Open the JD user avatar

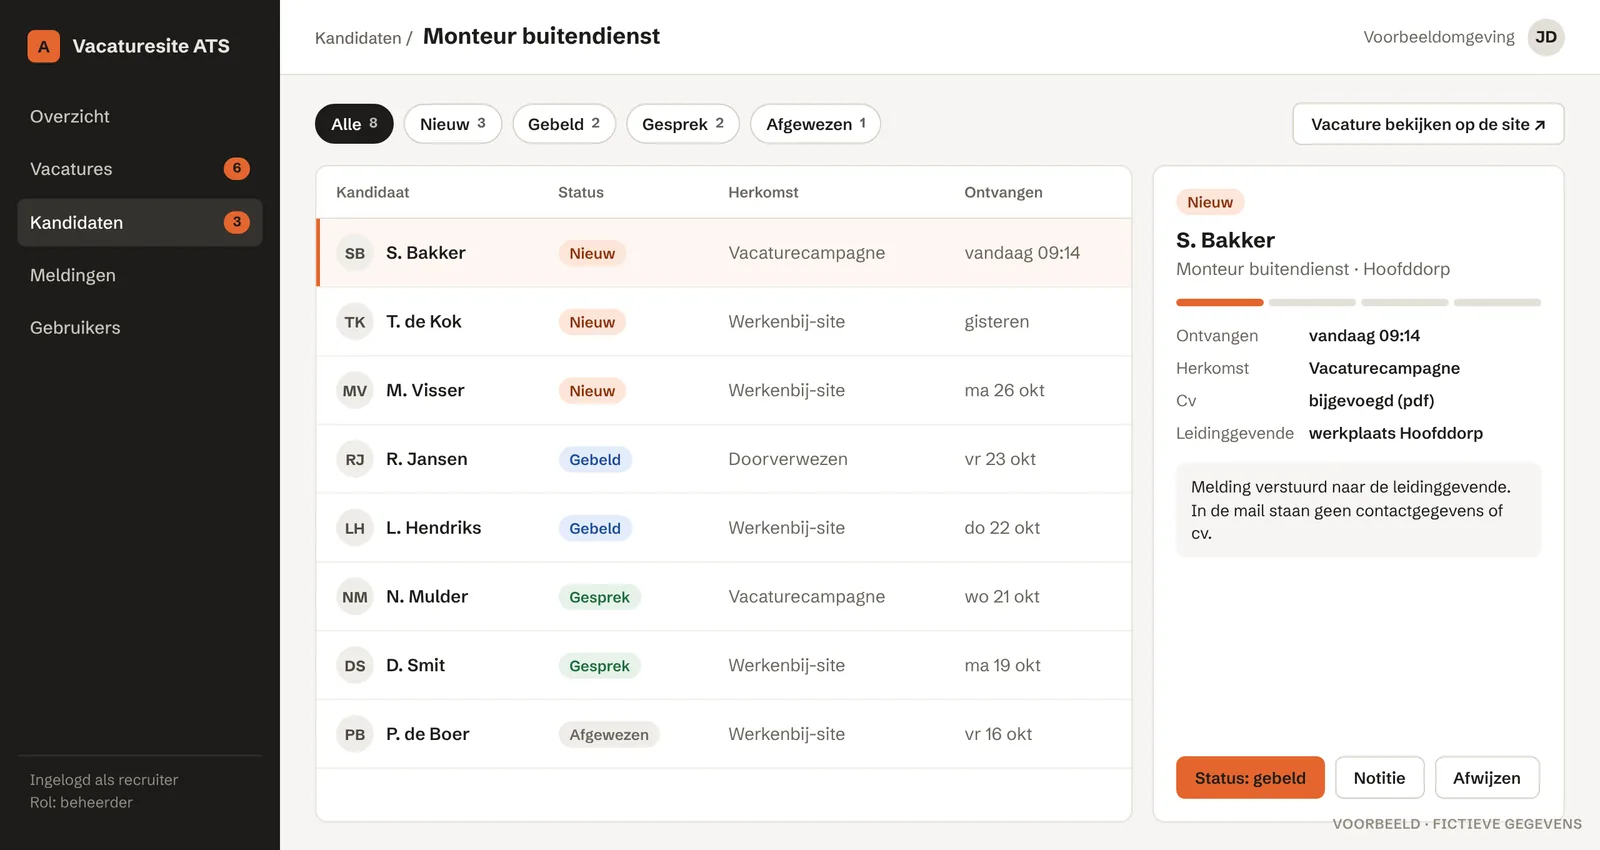[x=1546, y=37]
